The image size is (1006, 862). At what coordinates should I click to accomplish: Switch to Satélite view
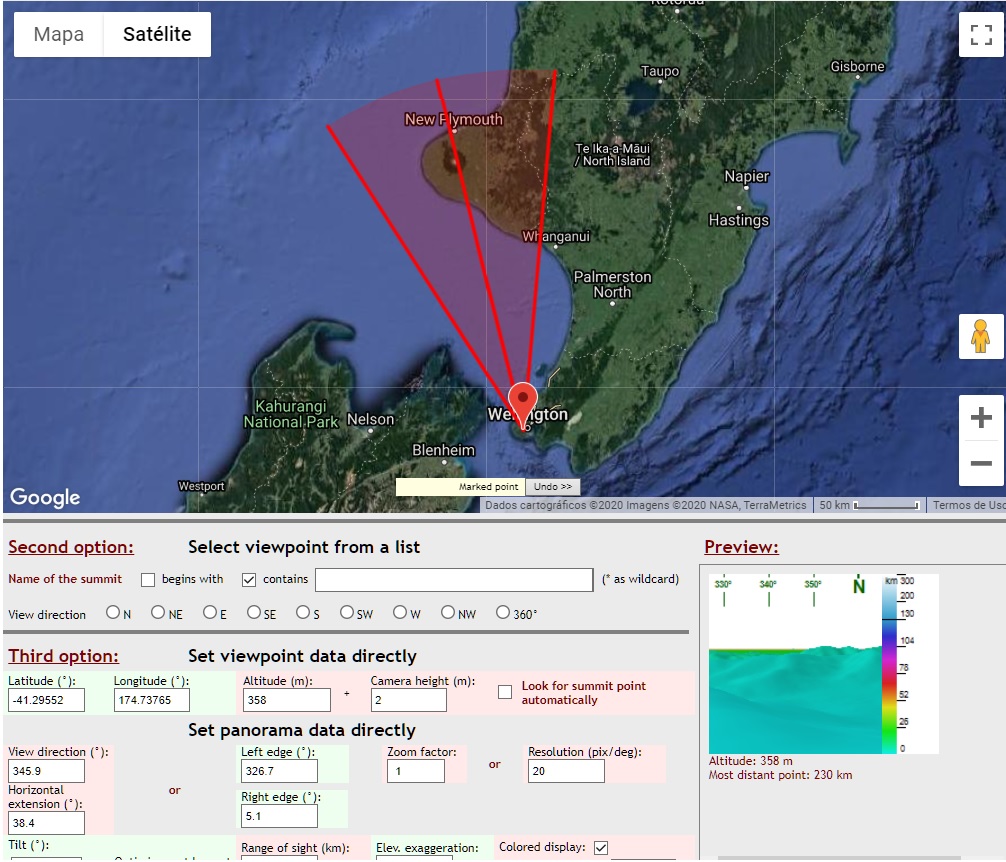click(x=157, y=34)
